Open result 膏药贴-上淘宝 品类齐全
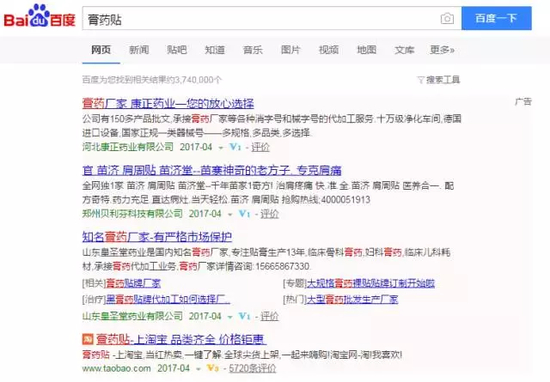The height and width of the screenshot is (382, 550). [x=181, y=339]
